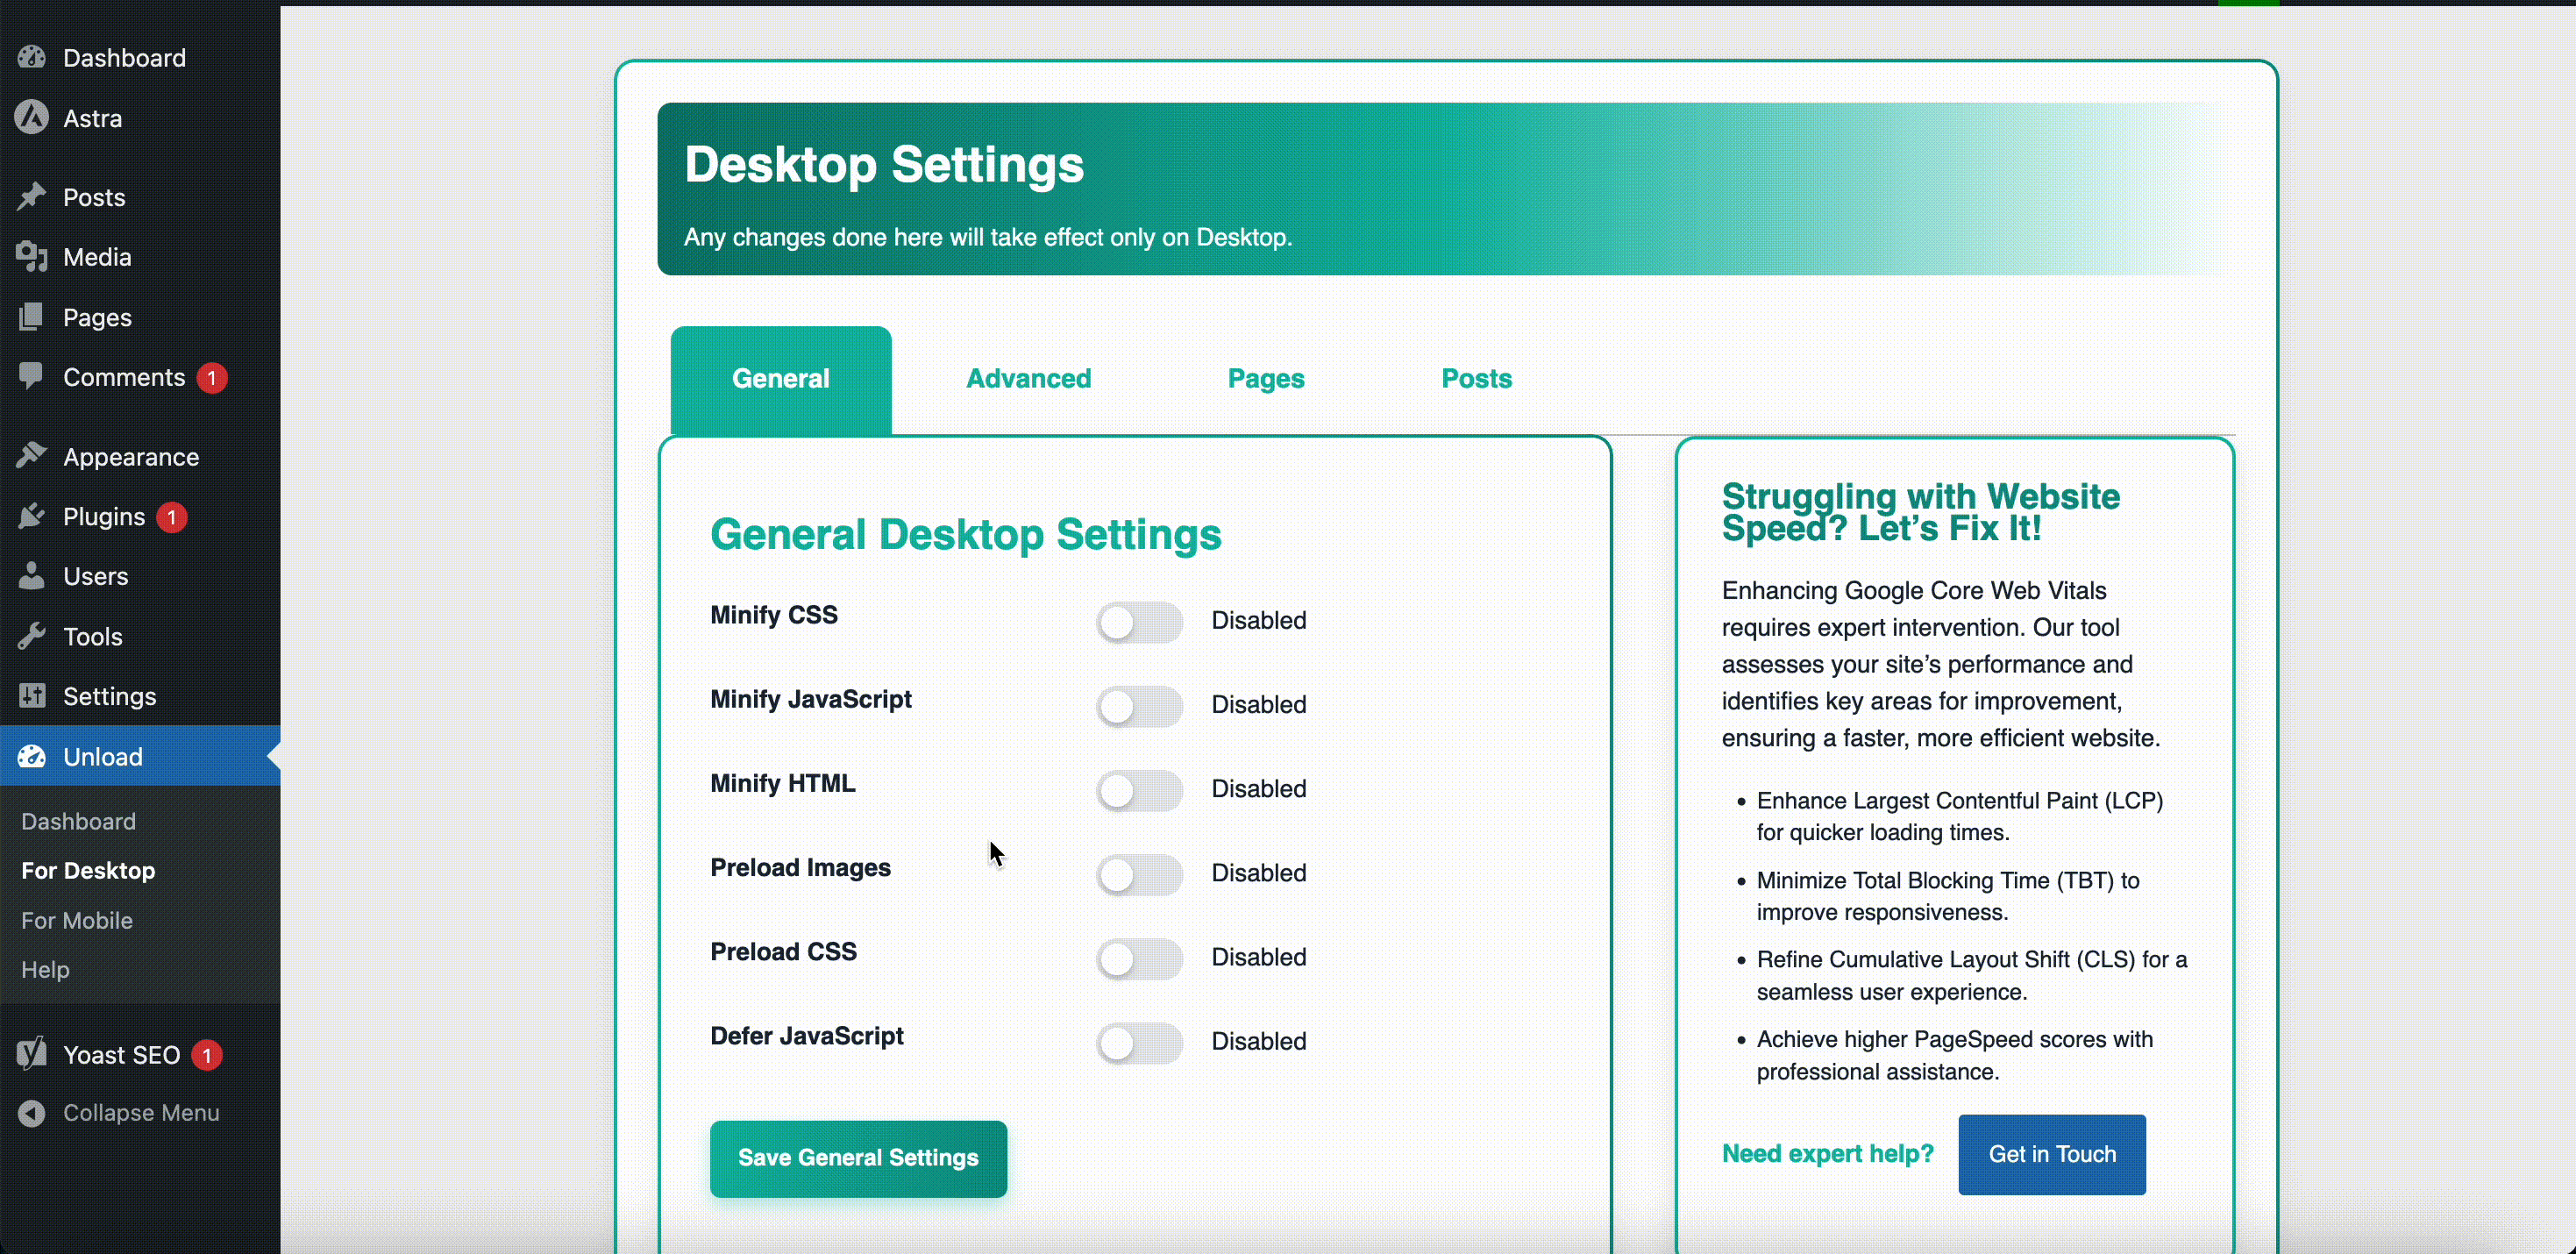Open the Users menu item
The height and width of the screenshot is (1254, 2576).
140,576
